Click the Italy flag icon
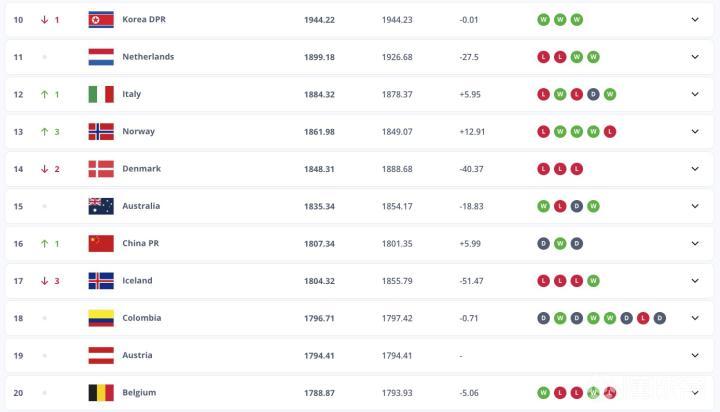This screenshot has height=412, width=720. [101, 94]
